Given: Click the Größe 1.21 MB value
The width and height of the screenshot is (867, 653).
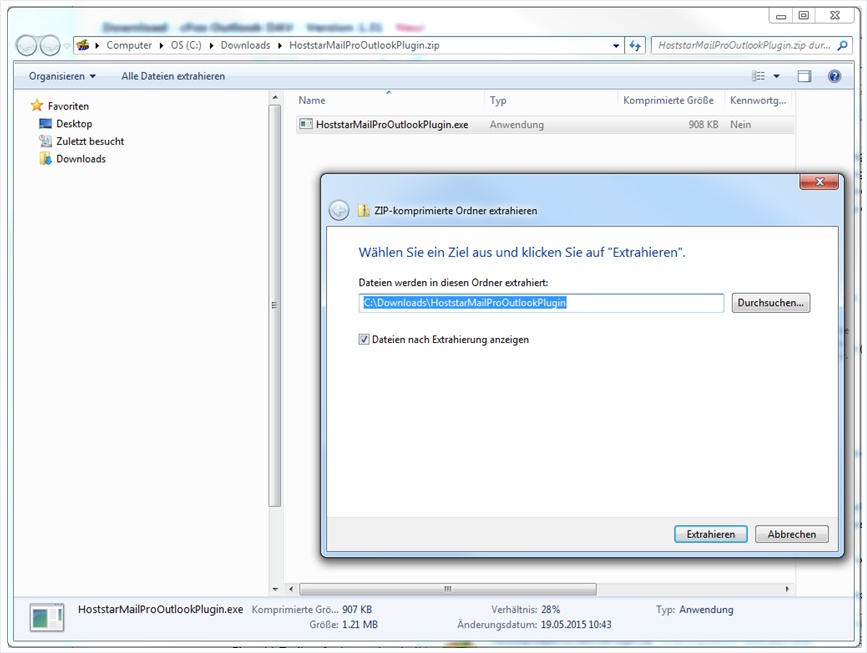Looking at the screenshot, I should click(x=360, y=625).
